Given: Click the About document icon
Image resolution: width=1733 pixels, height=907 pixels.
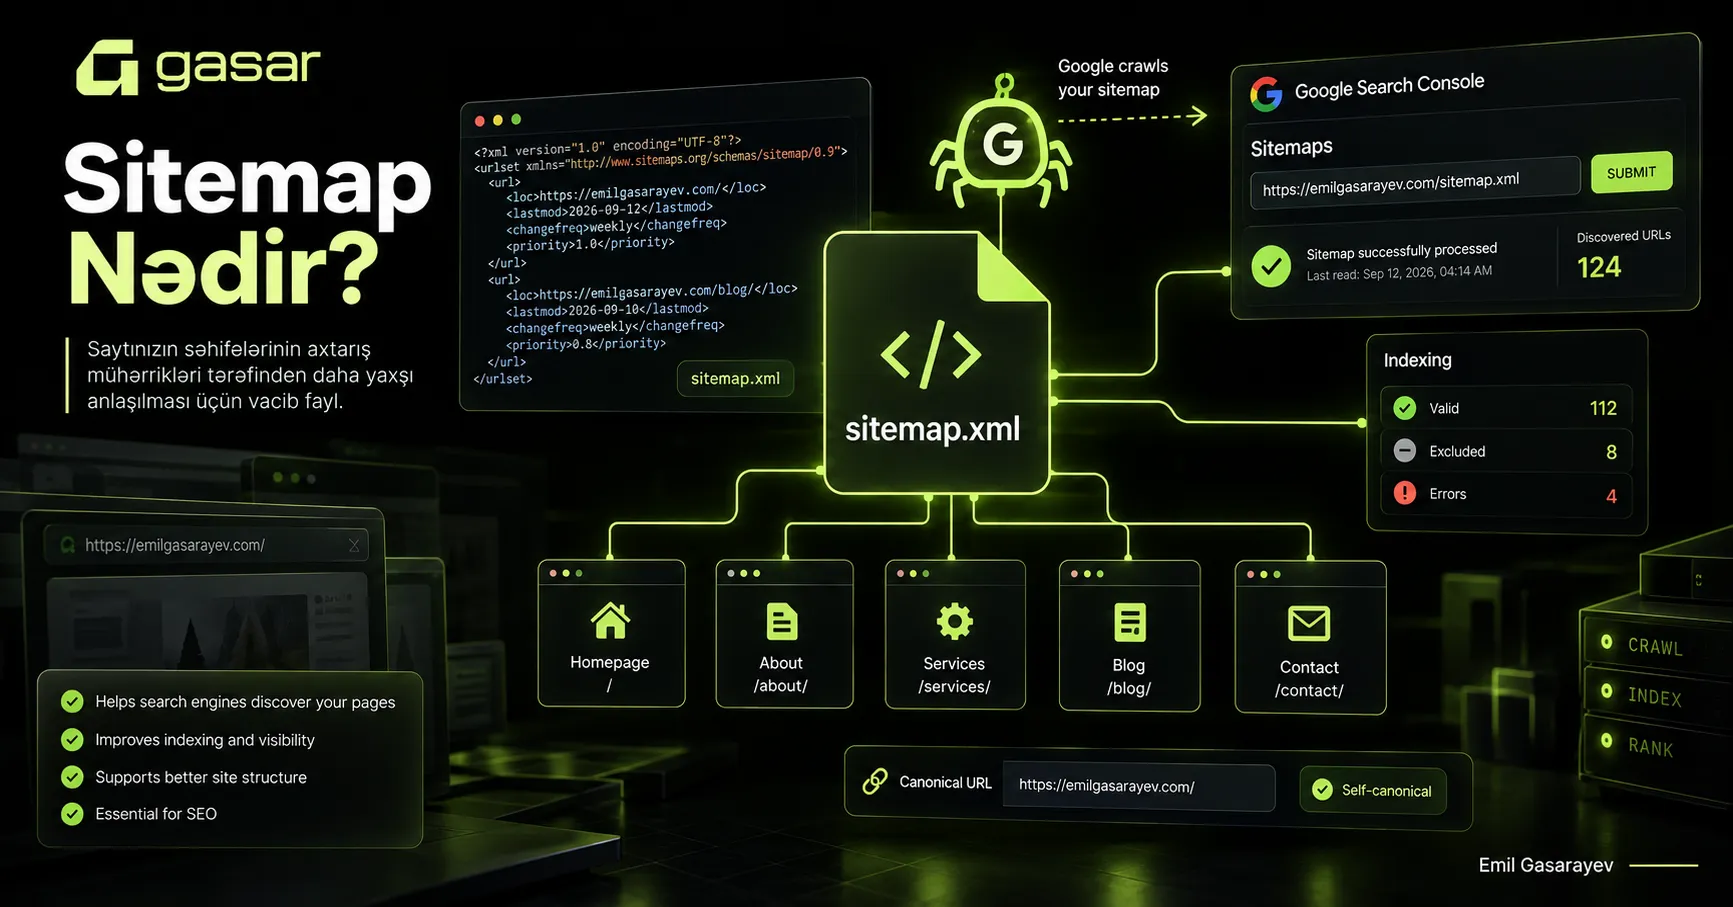Looking at the screenshot, I should pos(782,621).
